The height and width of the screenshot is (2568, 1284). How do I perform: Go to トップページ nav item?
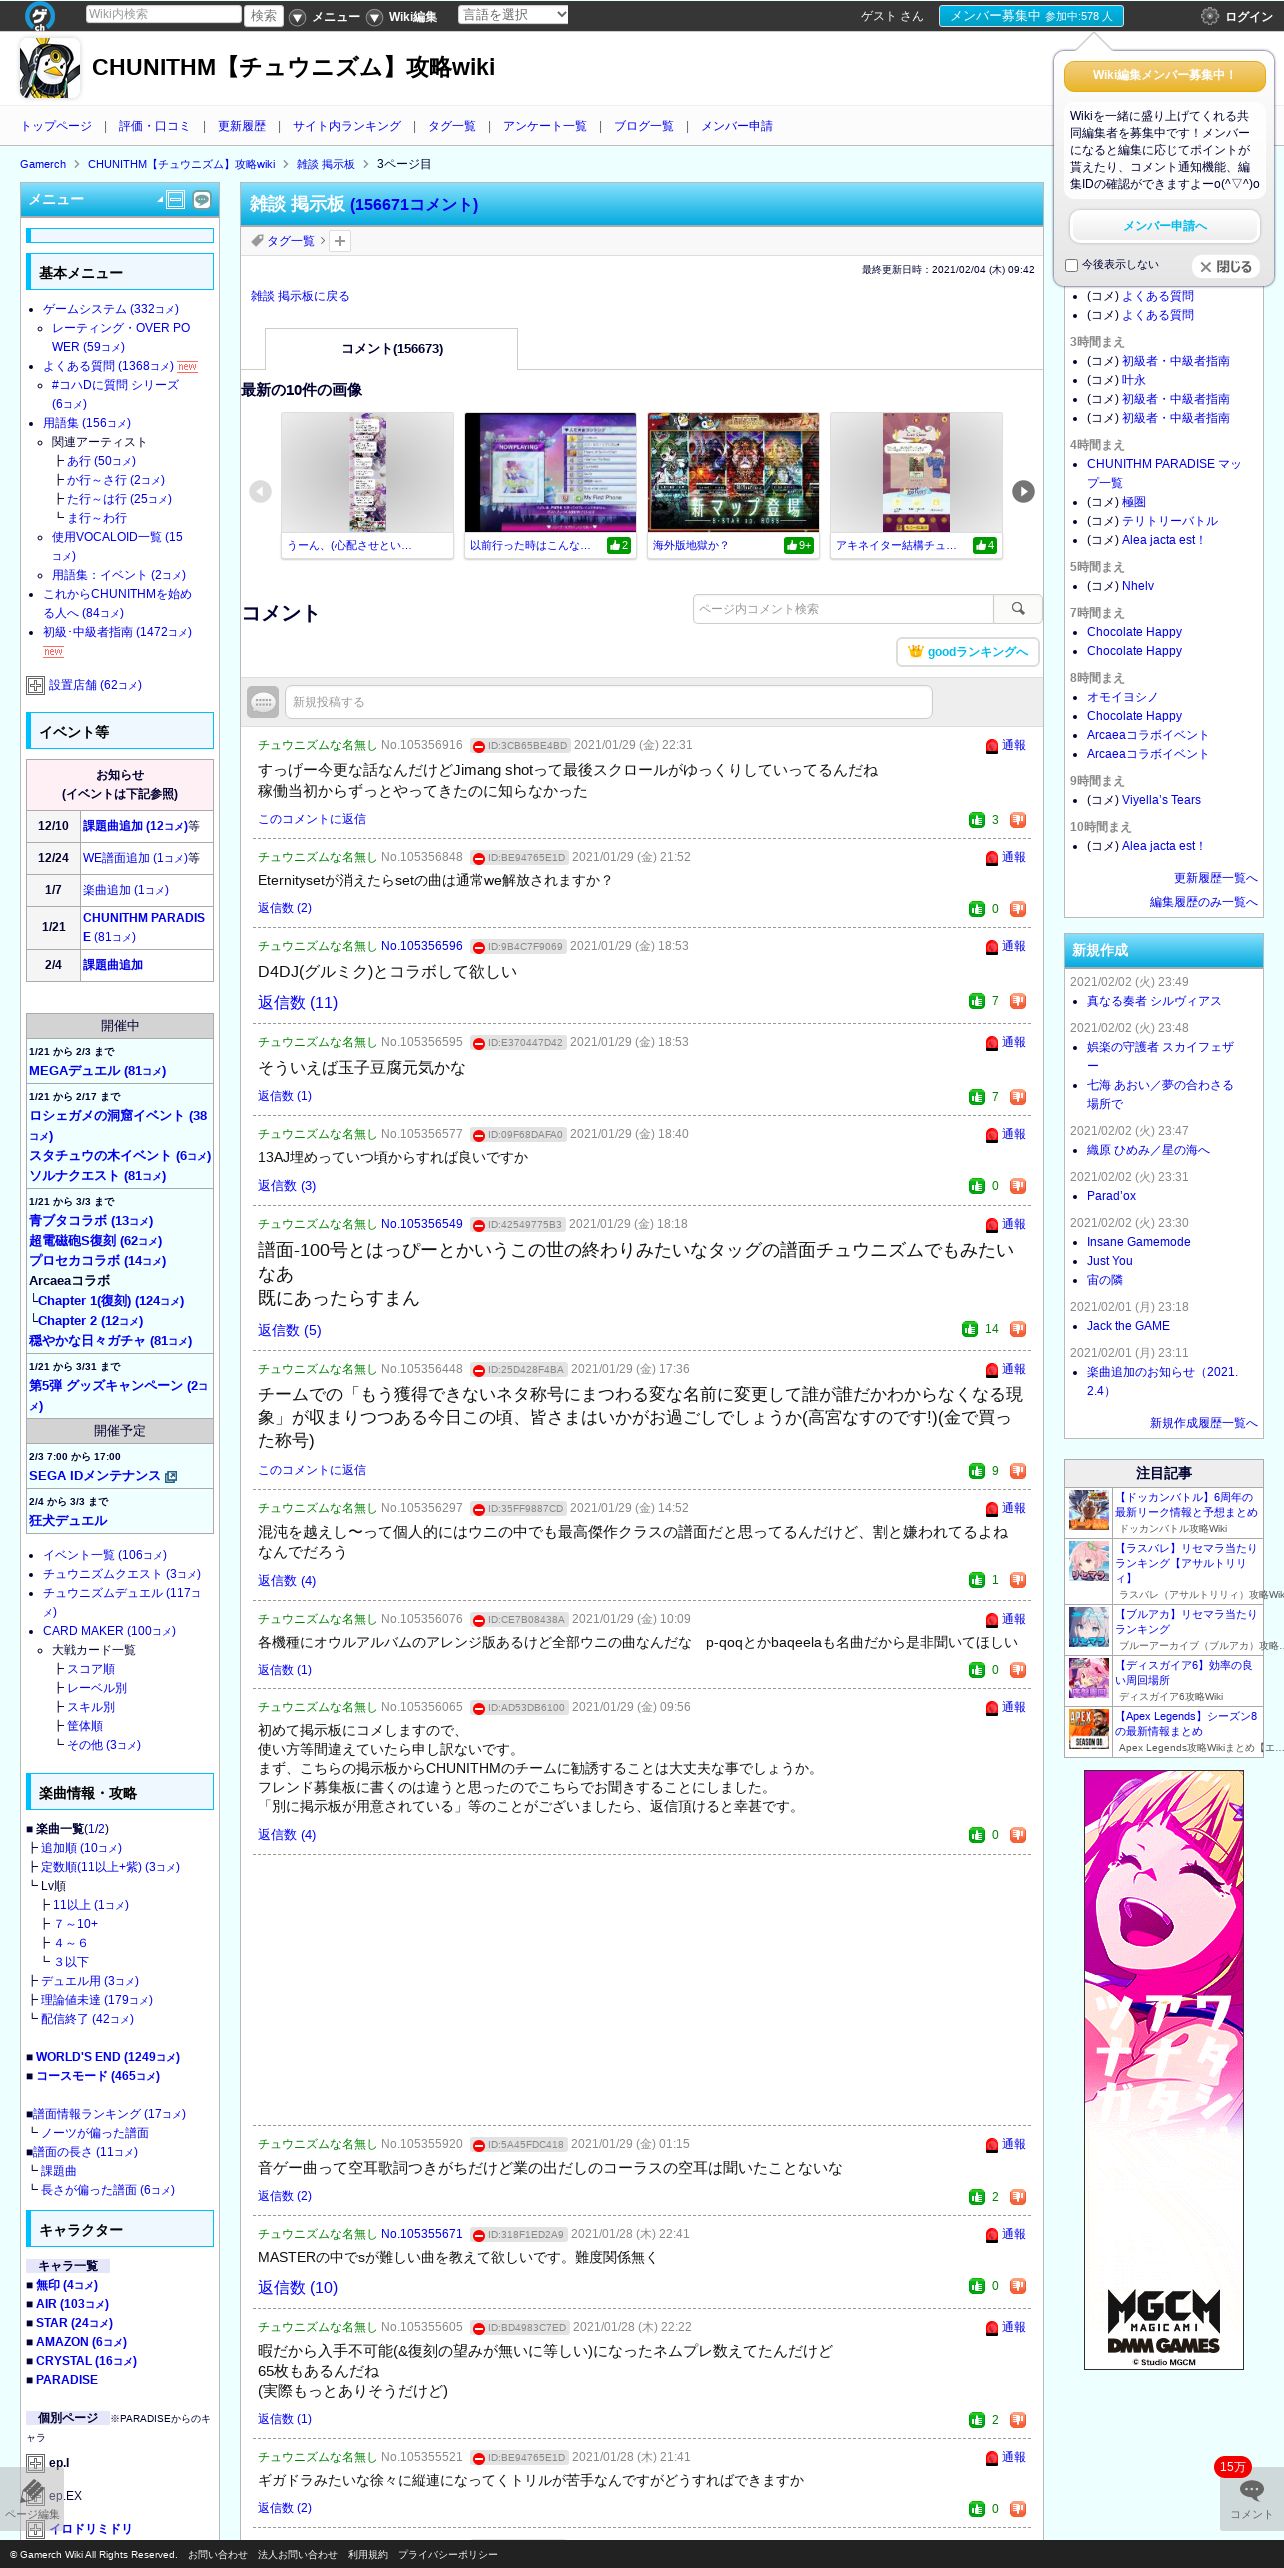click(x=56, y=126)
